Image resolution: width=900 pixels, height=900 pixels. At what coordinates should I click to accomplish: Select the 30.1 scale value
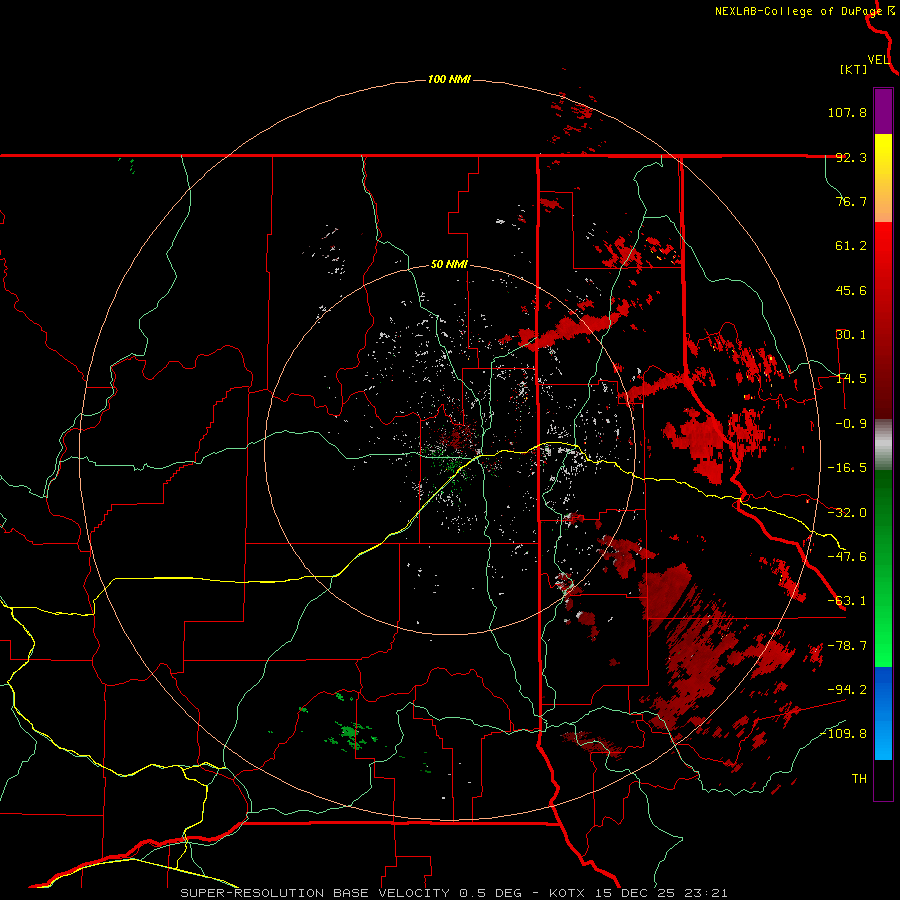pos(851,335)
